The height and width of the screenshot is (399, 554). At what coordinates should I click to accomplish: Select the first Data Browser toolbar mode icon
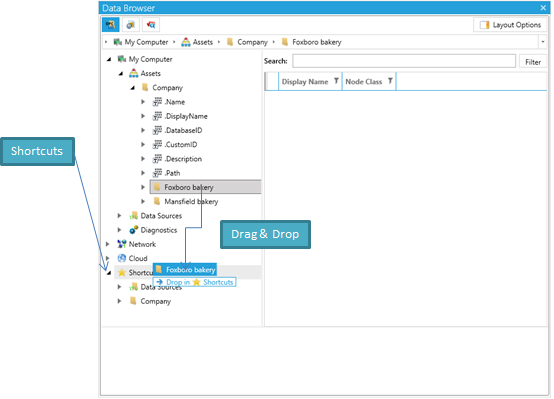click(111, 25)
